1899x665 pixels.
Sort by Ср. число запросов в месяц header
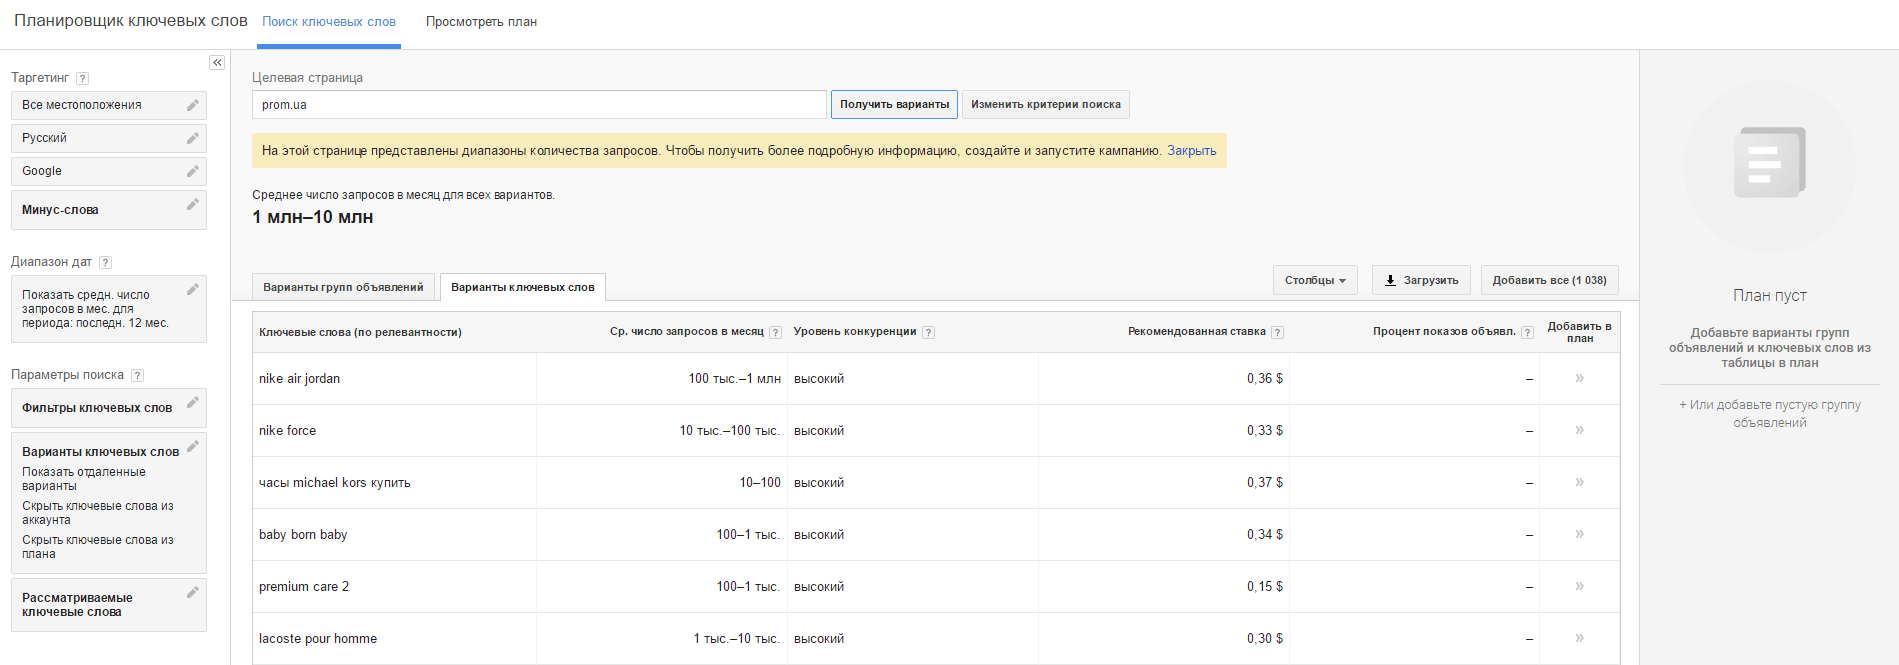click(x=686, y=332)
